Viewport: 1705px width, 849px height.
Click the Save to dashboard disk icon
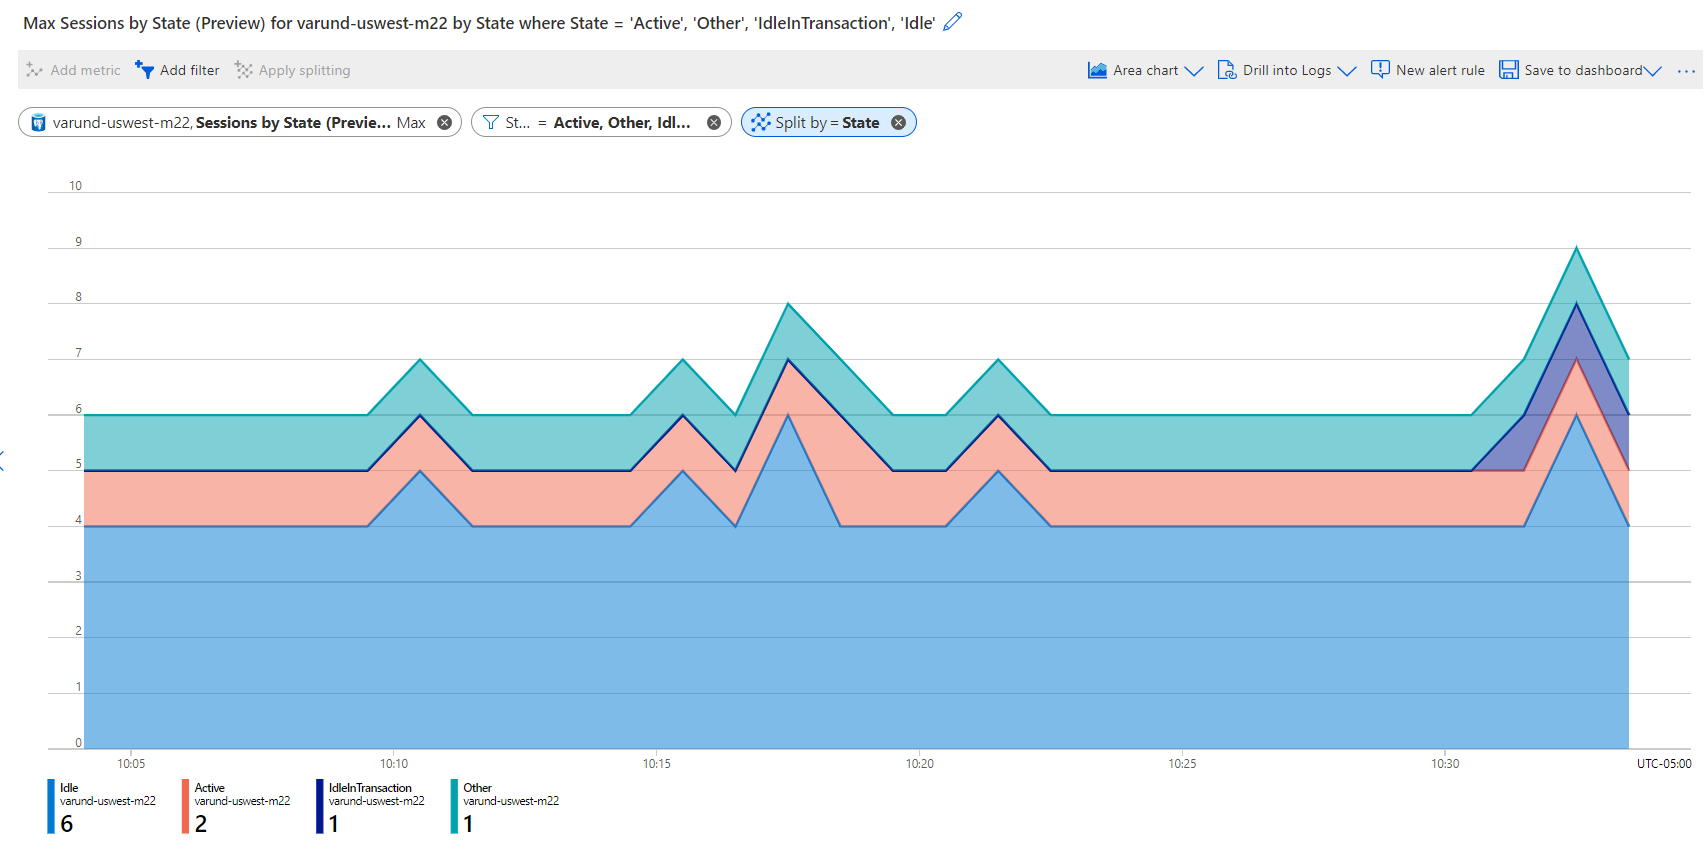coord(1508,70)
